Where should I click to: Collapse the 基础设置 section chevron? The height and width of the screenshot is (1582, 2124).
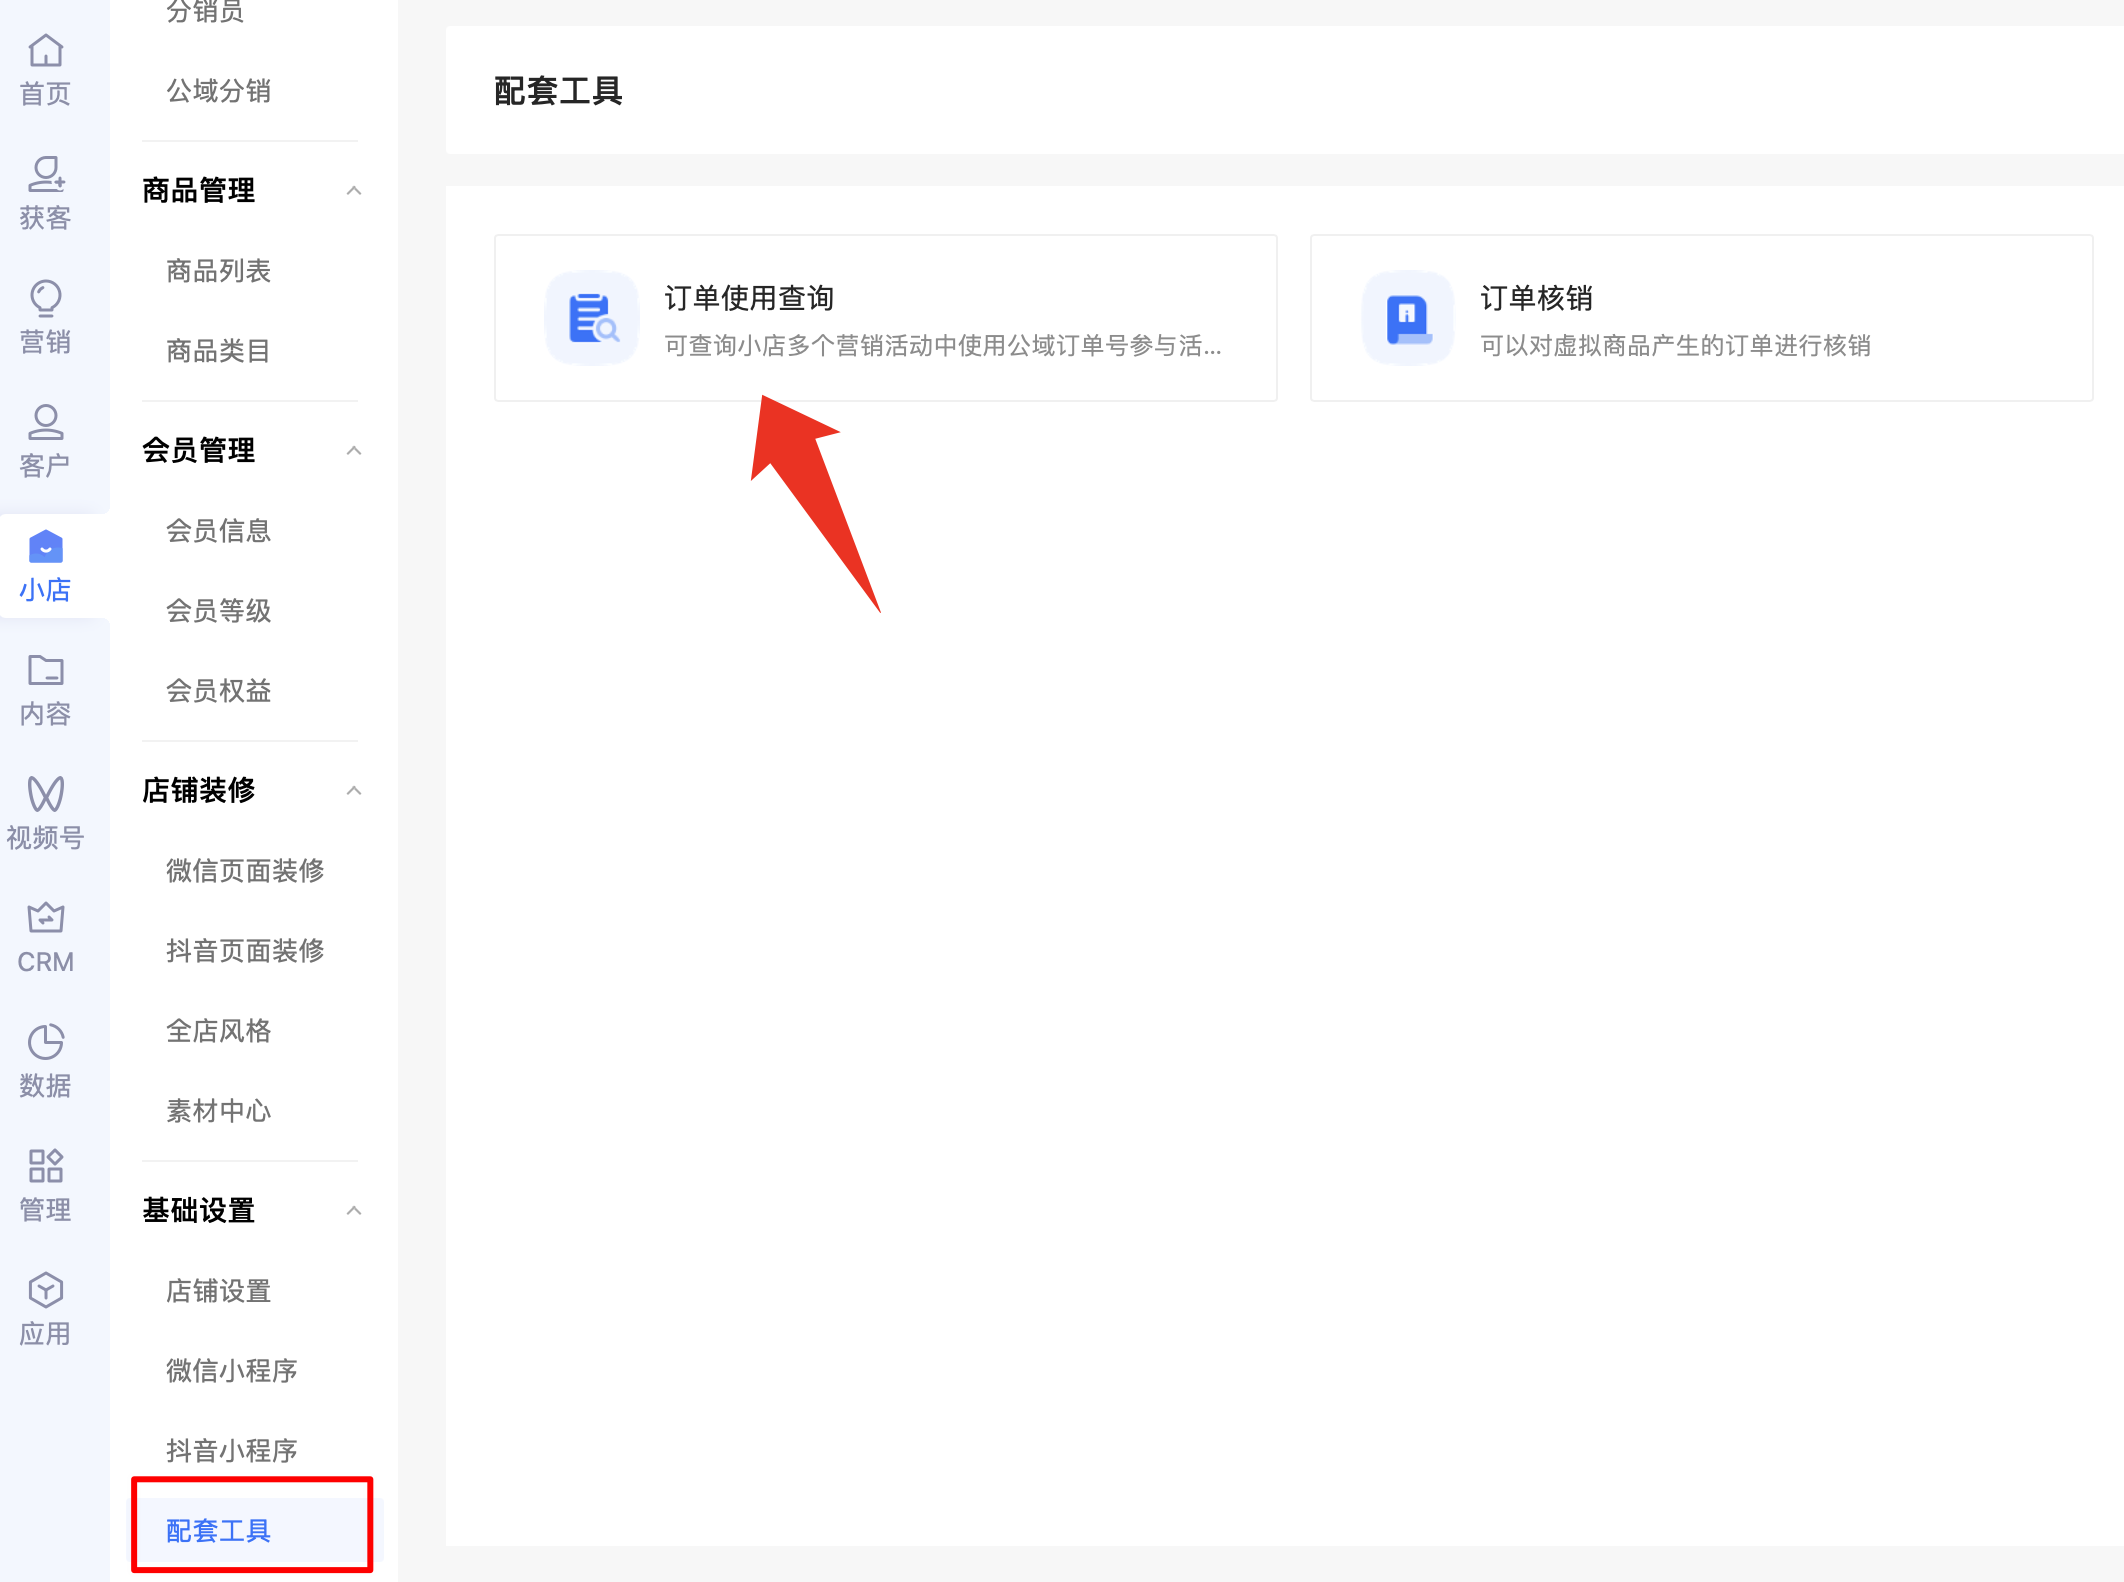(354, 1210)
